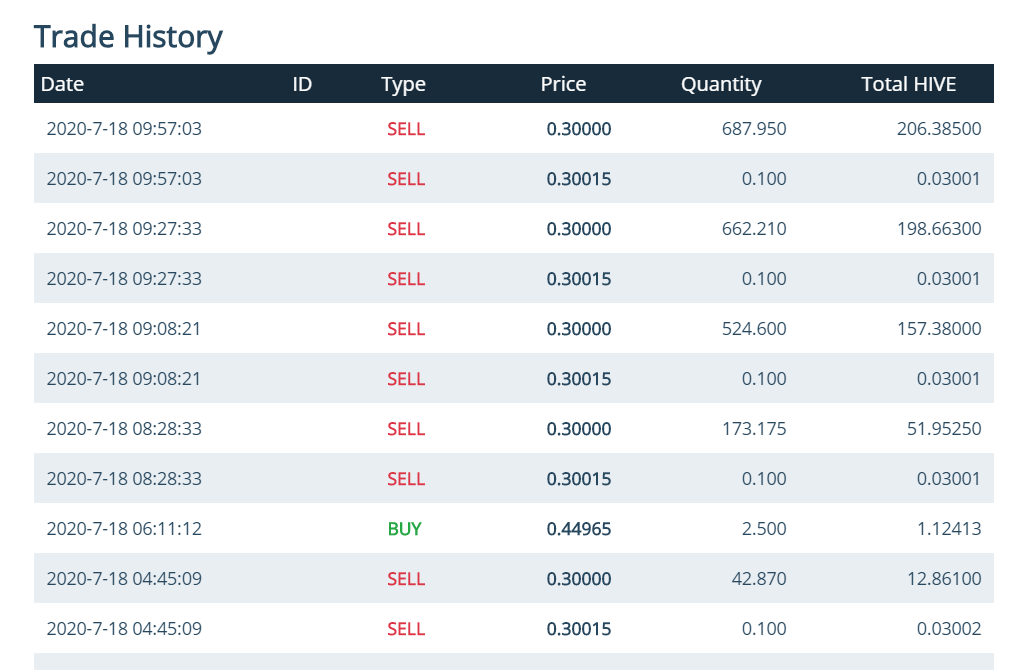Click the 173.175 quantity value
Viewport: 1024px width, 670px height.
point(754,428)
